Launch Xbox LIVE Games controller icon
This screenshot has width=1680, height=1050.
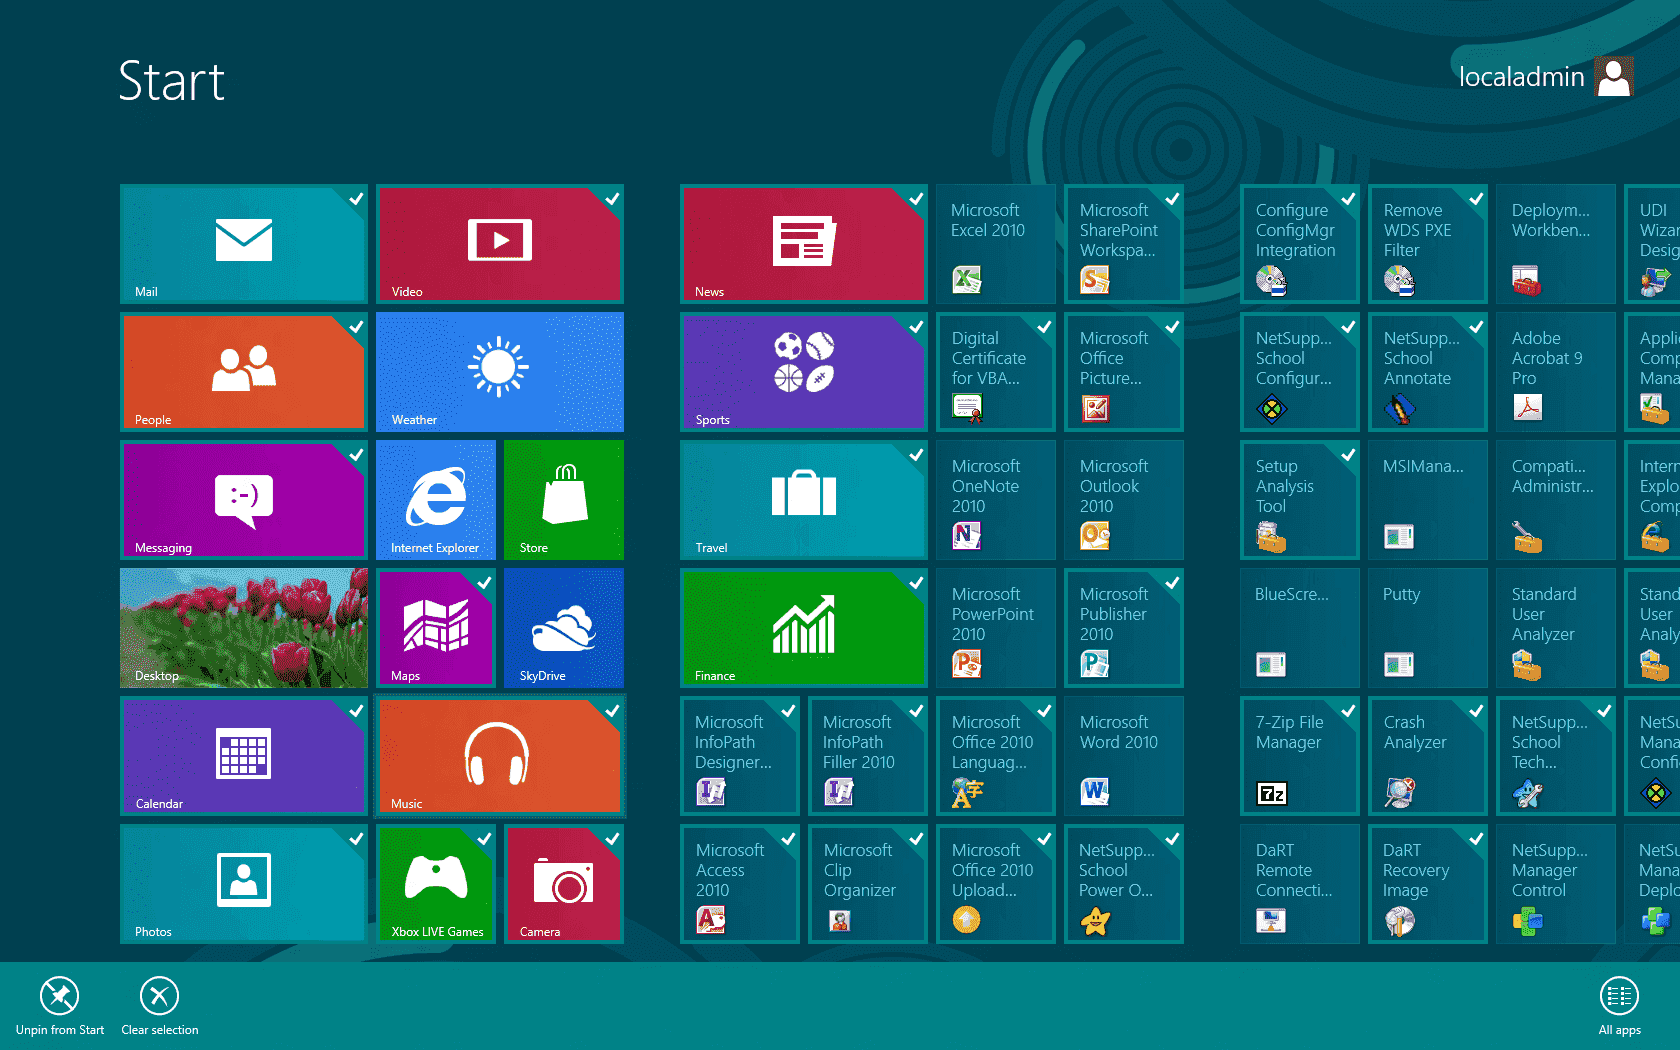tap(436, 877)
